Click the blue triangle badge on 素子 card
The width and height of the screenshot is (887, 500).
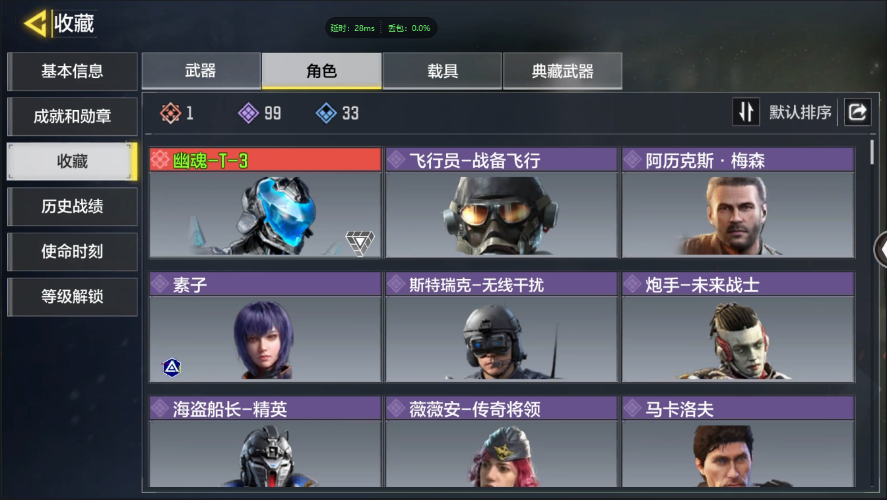click(172, 368)
